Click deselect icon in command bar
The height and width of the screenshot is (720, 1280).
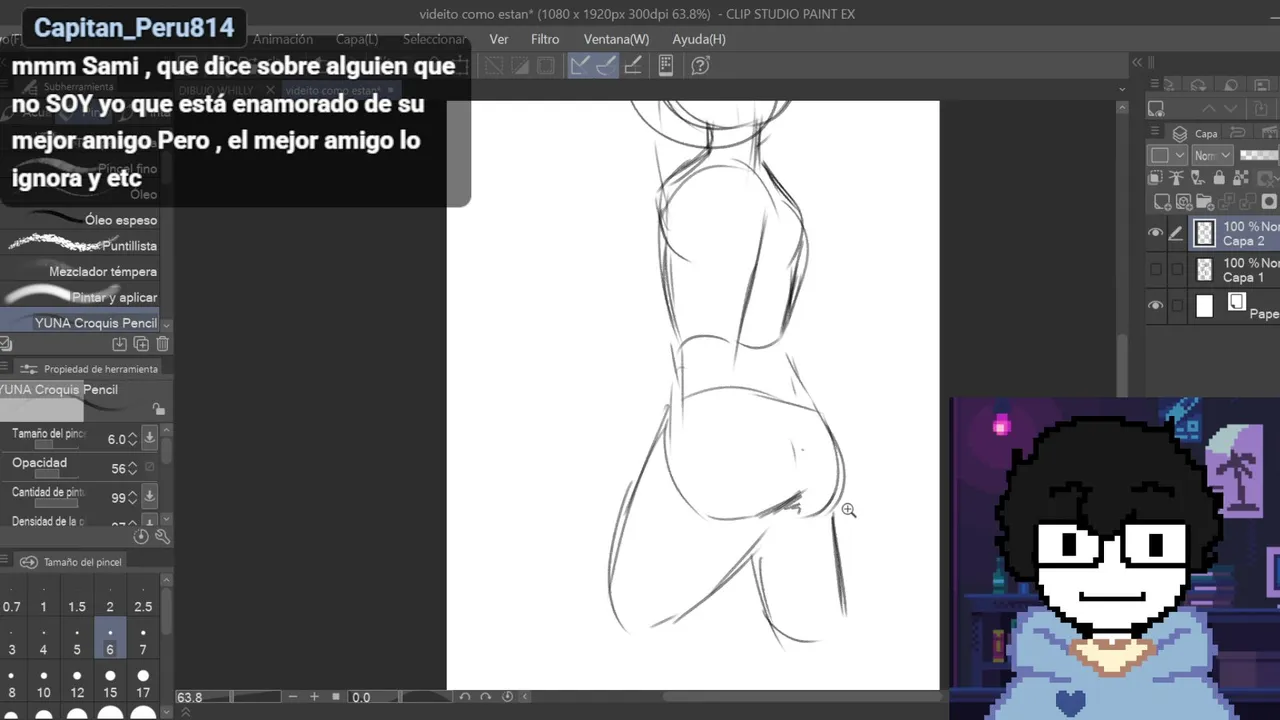[x=493, y=66]
